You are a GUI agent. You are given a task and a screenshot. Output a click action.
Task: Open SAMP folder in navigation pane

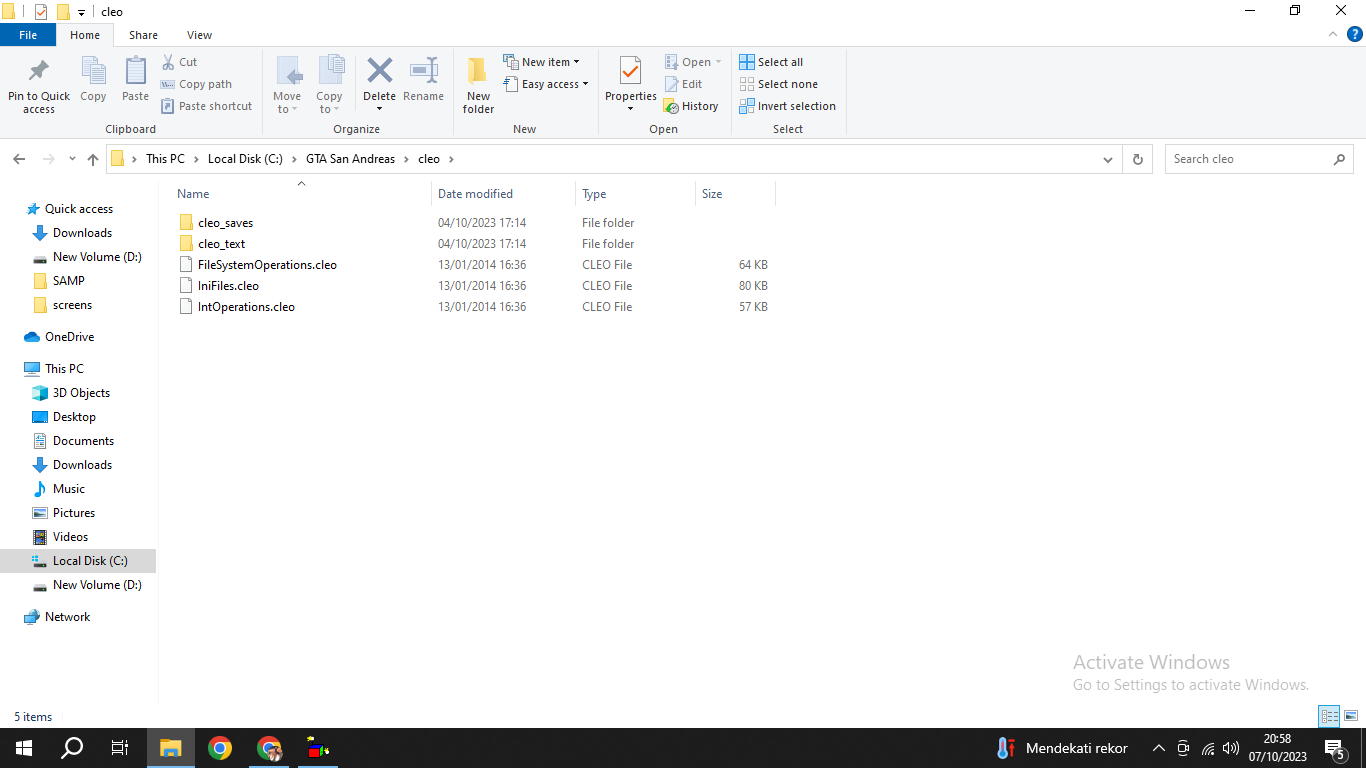(69, 281)
